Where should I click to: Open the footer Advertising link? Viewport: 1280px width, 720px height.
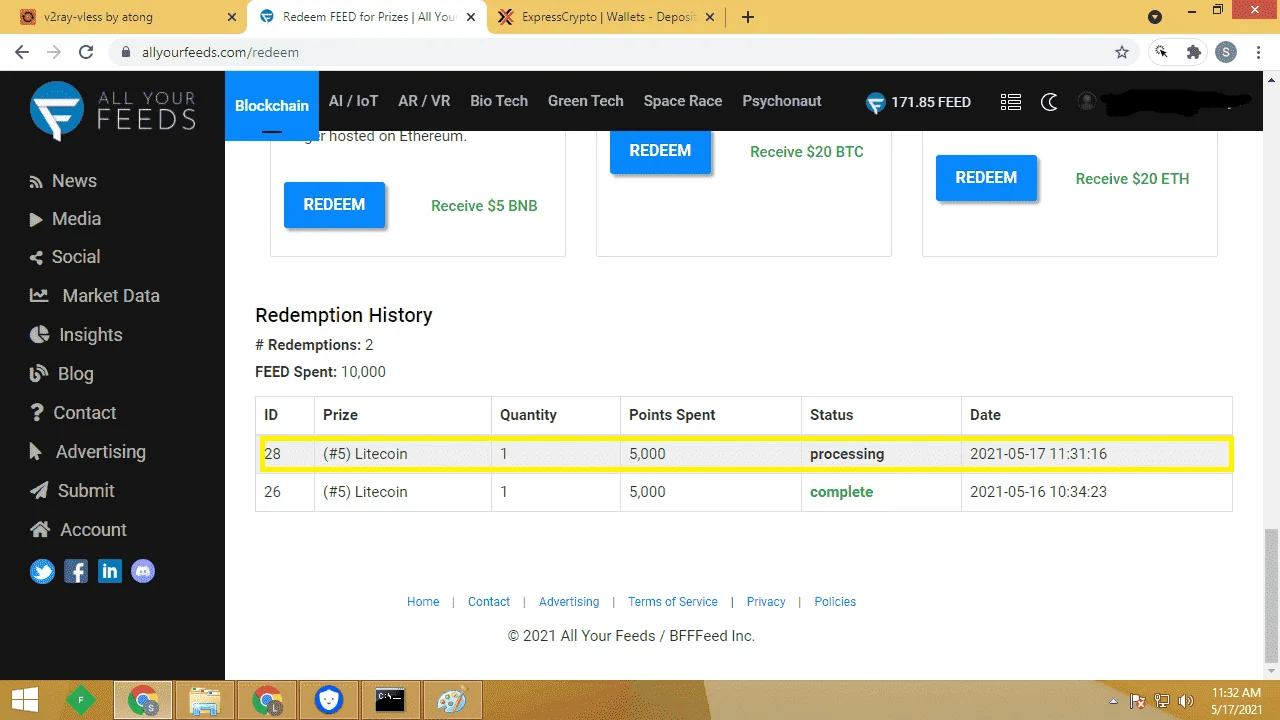point(569,602)
